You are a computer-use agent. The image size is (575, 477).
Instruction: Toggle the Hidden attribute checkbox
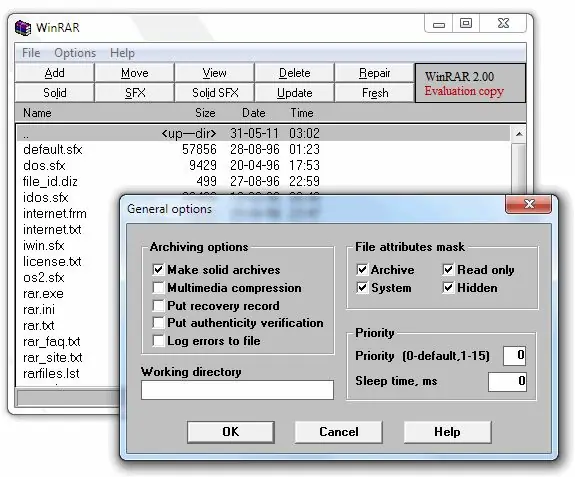pos(448,288)
